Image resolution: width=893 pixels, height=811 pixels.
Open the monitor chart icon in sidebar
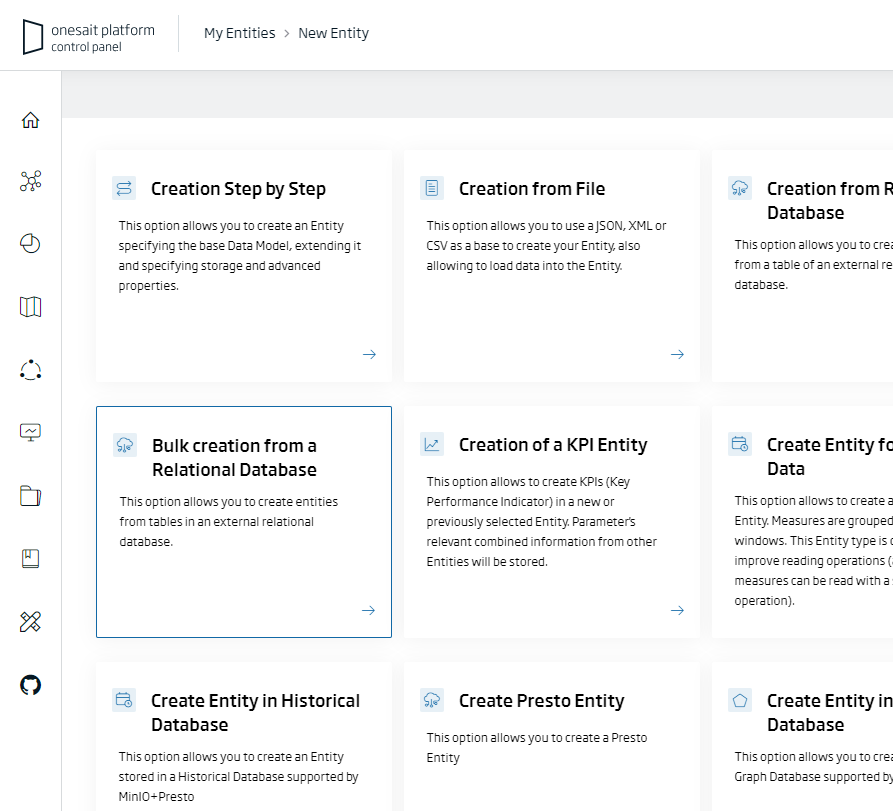[x=31, y=432]
